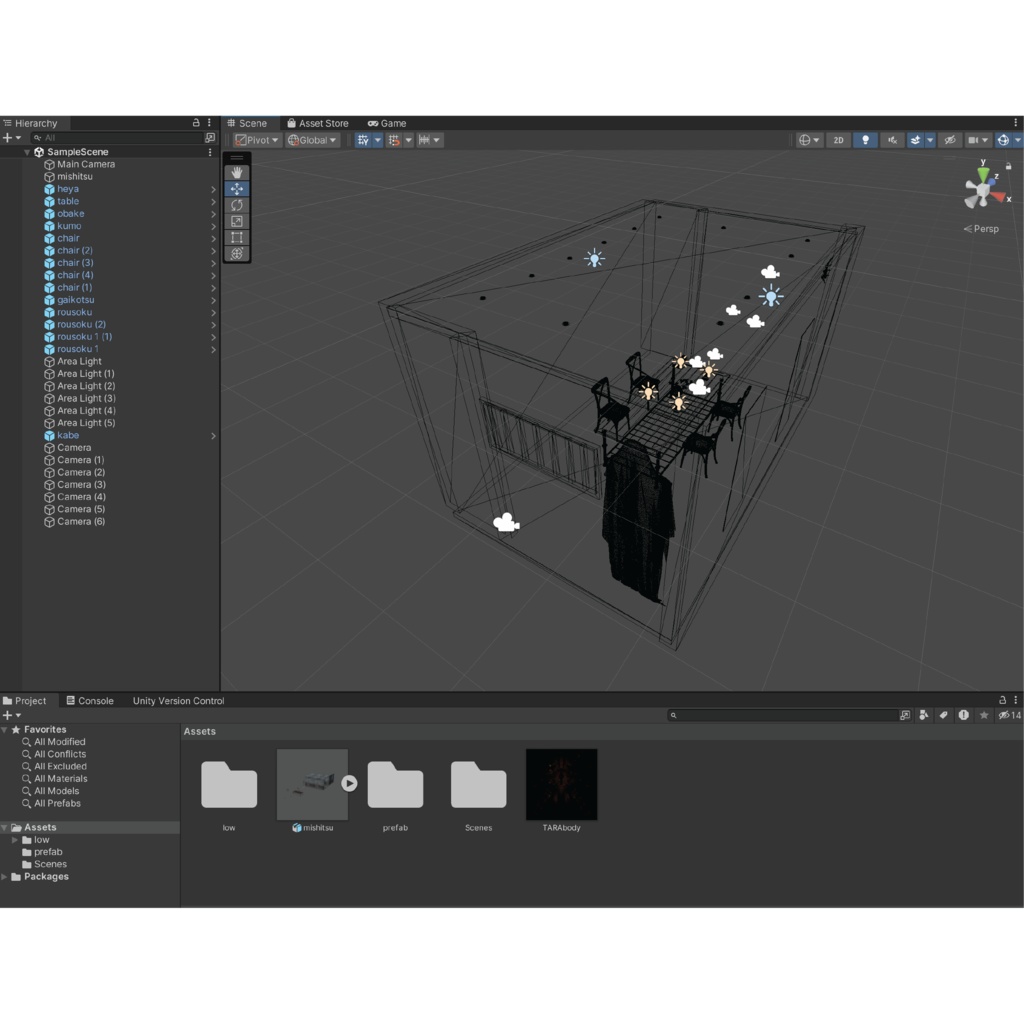This screenshot has width=1024, height=1024.
Task: Open the Pivot dropdown
Action: pyautogui.click(x=256, y=139)
